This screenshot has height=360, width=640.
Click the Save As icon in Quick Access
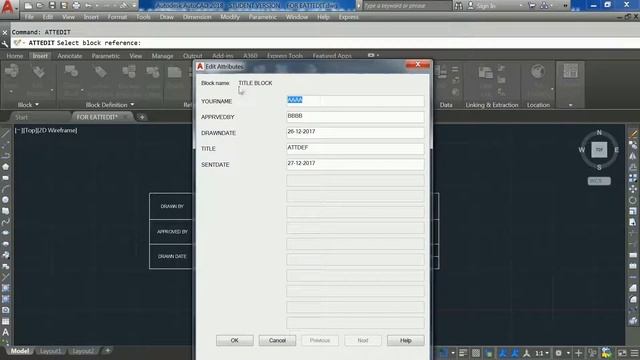(64, 5)
